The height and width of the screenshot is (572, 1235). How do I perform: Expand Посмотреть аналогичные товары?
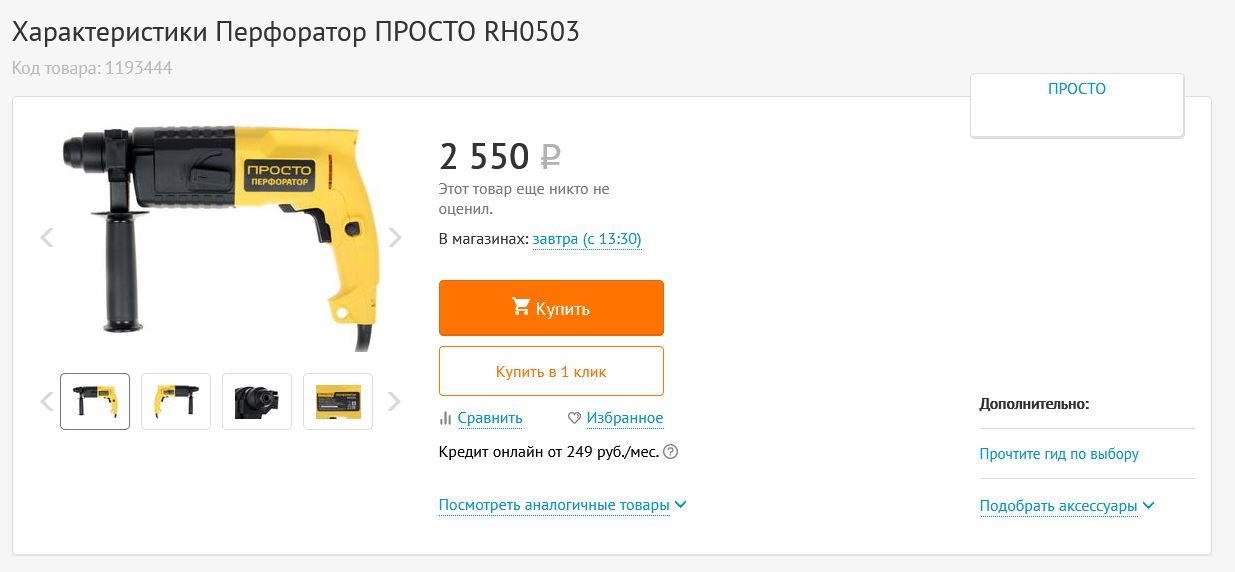click(562, 505)
